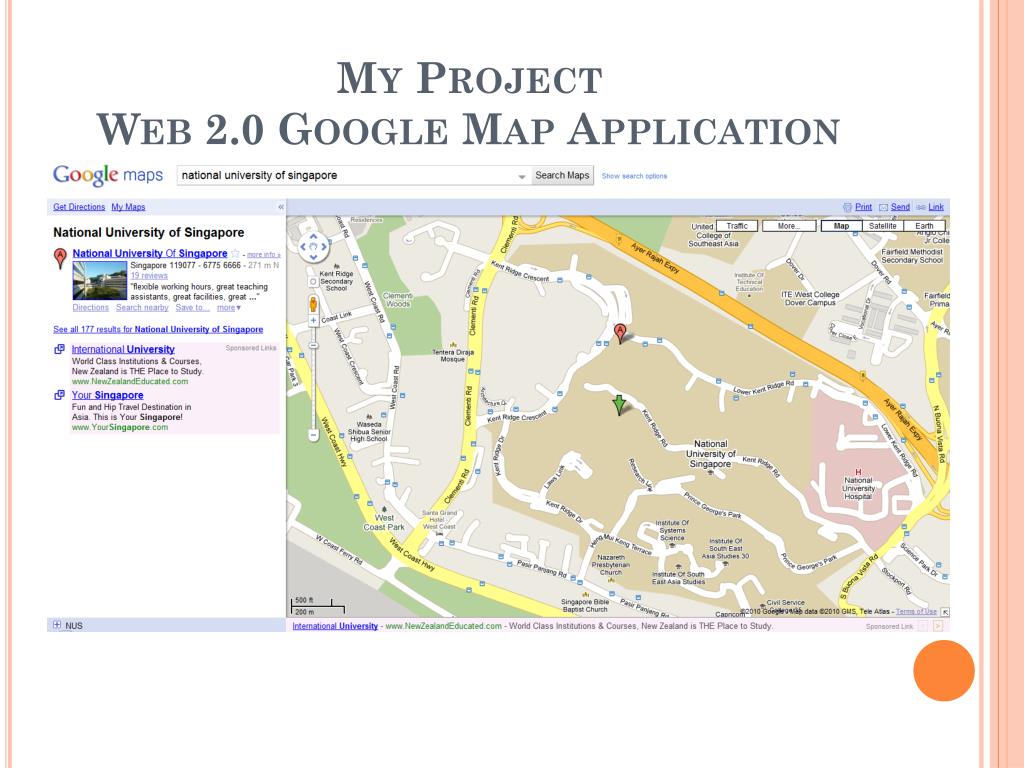The height and width of the screenshot is (768, 1024).
Task: Zoom out with the minus button at slider bottom
Action: click(x=313, y=434)
